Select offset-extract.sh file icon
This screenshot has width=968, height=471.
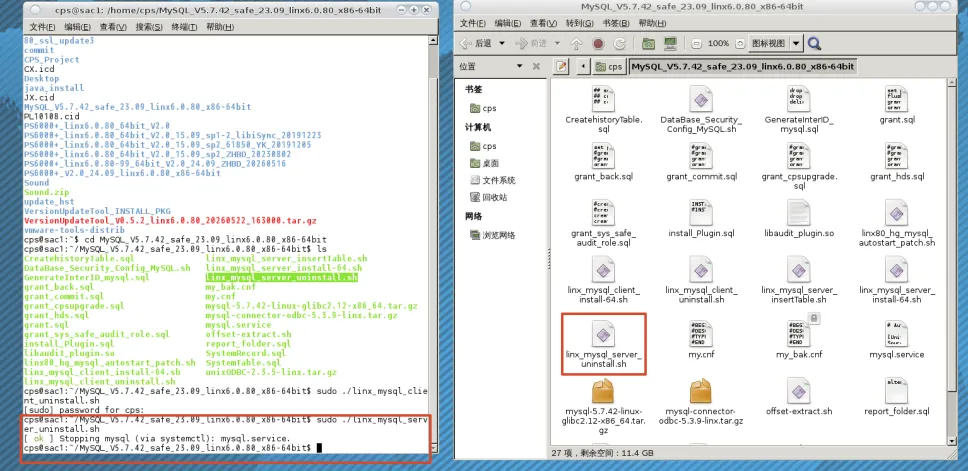pos(799,390)
